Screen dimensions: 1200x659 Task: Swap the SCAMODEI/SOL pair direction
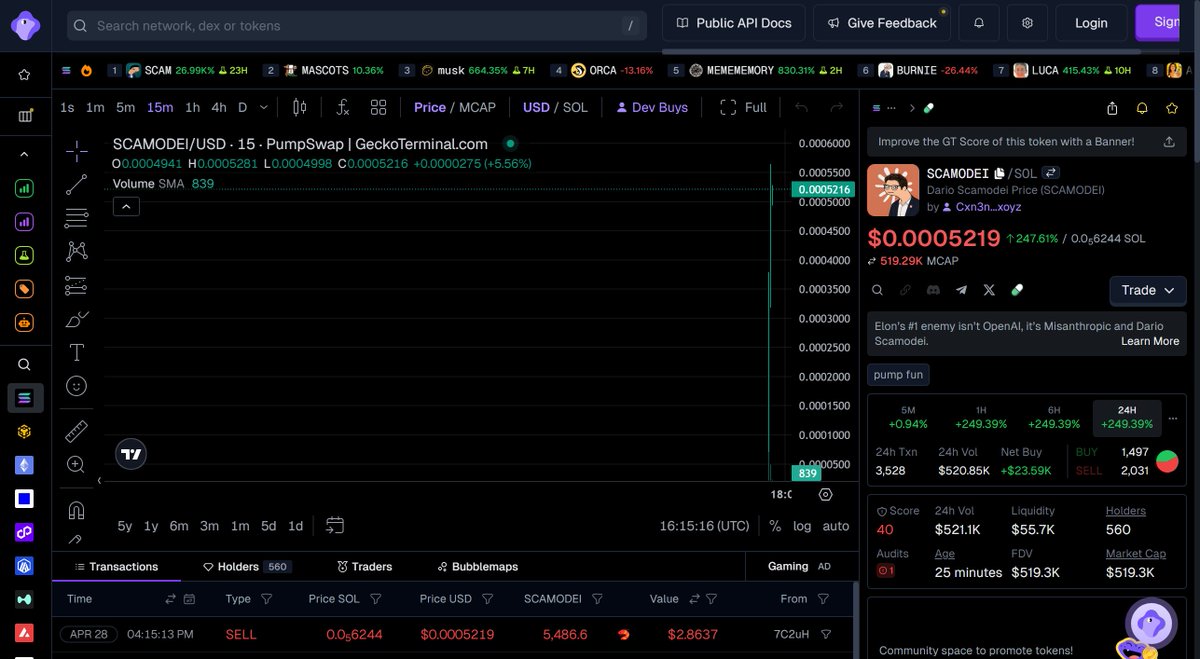click(1051, 173)
